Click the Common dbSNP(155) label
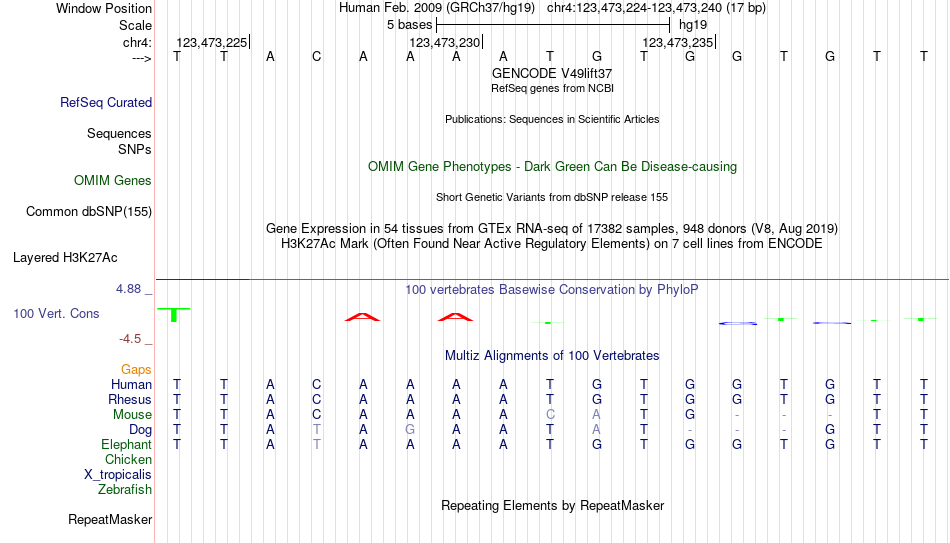The height and width of the screenshot is (543, 950). pyautogui.click(x=89, y=212)
